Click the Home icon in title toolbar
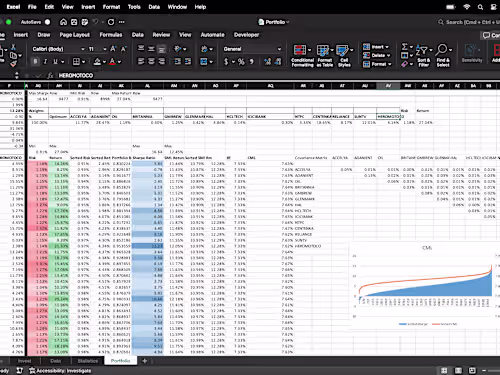 click(63, 22)
